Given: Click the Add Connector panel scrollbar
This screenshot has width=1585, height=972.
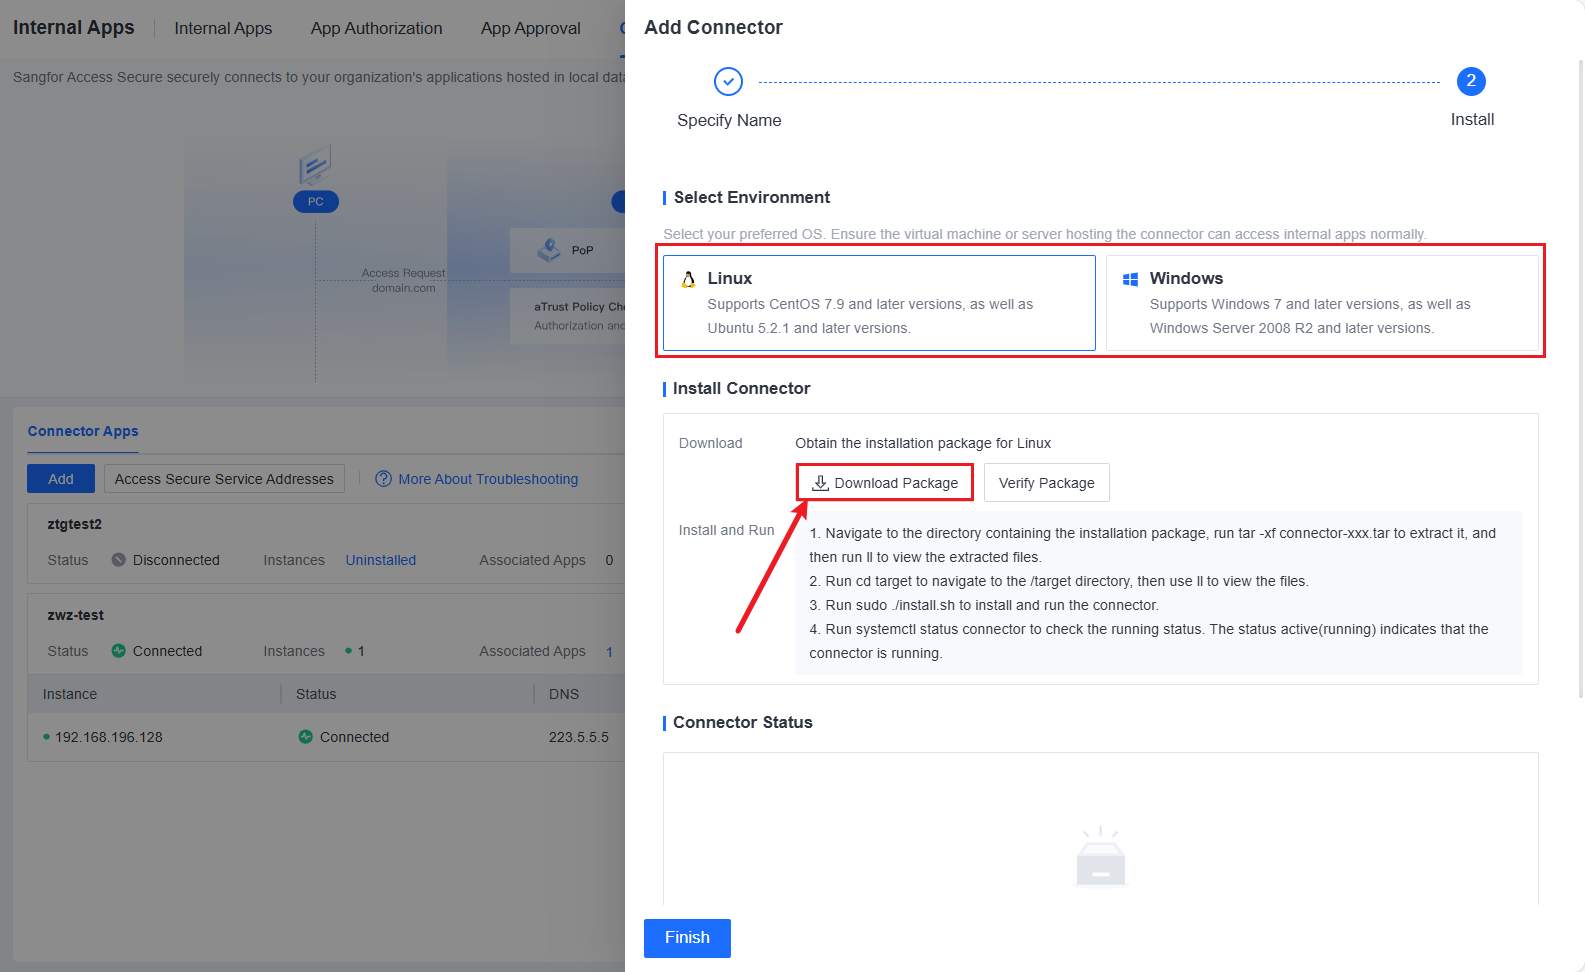Looking at the screenshot, I should click(1580, 380).
